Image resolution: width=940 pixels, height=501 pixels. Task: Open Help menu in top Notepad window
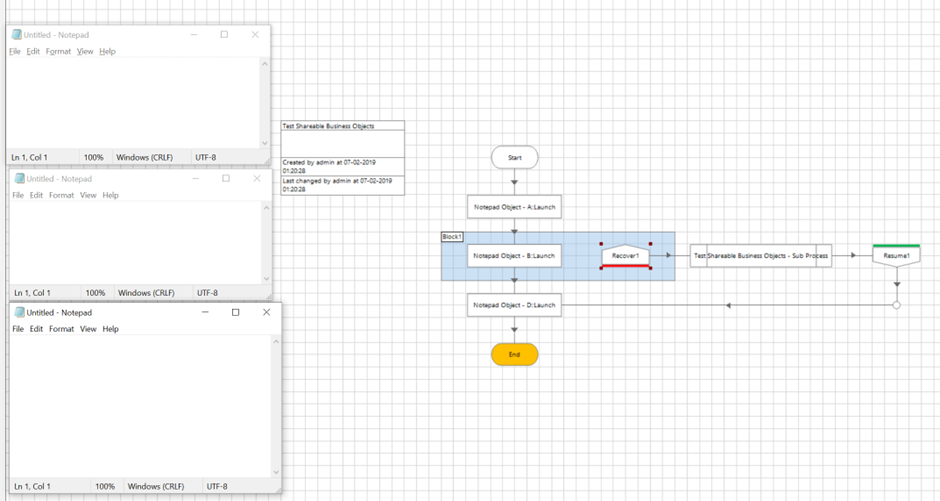[107, 52]
